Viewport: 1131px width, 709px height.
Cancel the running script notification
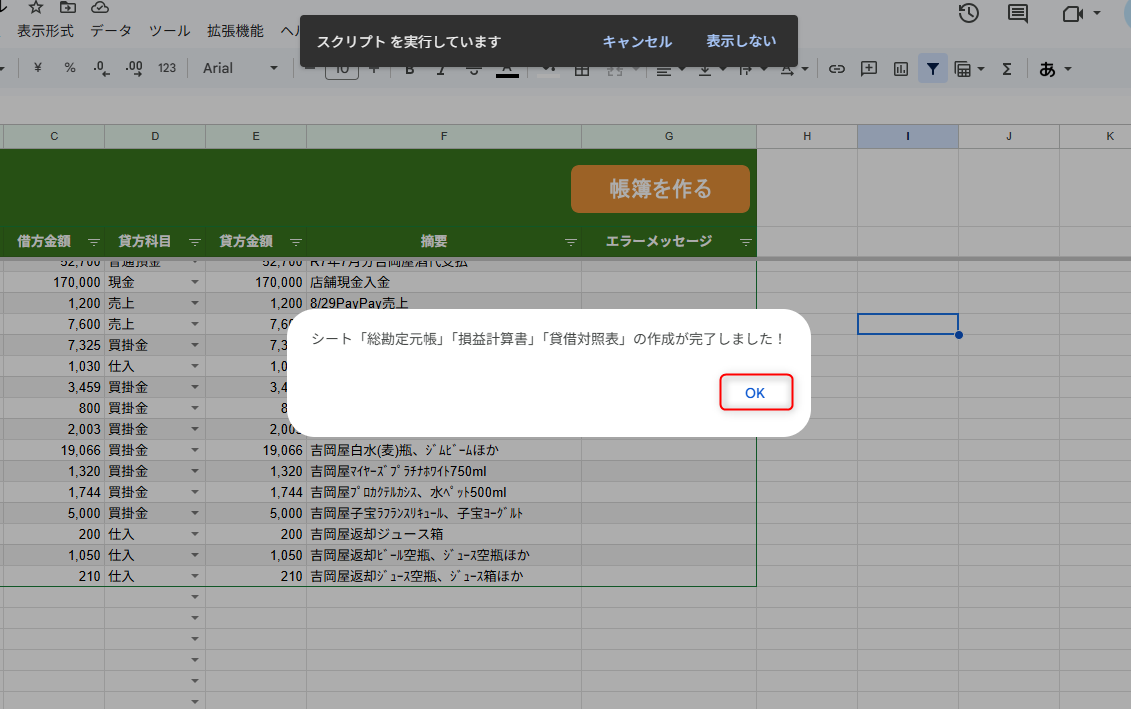click(637, 42)
